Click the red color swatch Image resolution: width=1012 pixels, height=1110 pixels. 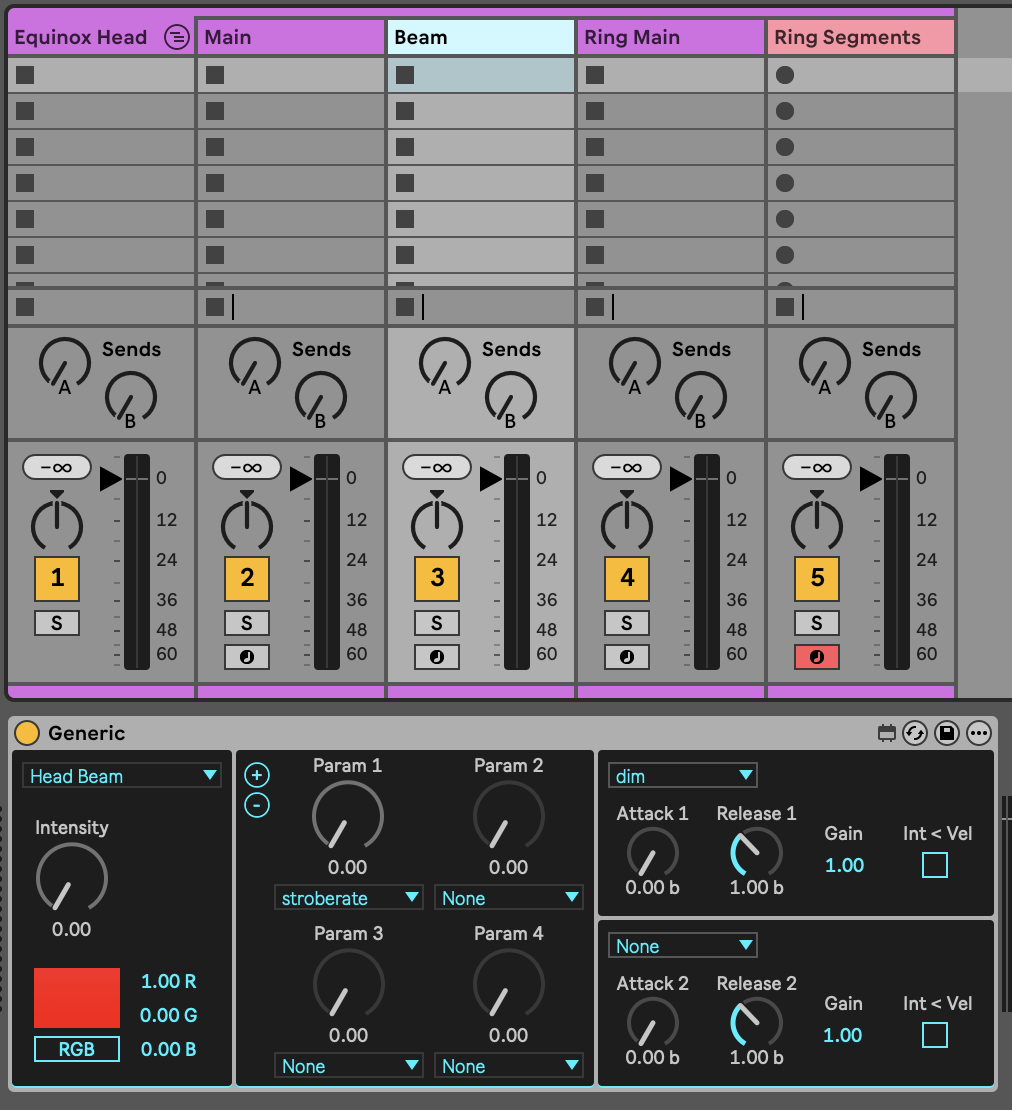[x=77, y=997]
